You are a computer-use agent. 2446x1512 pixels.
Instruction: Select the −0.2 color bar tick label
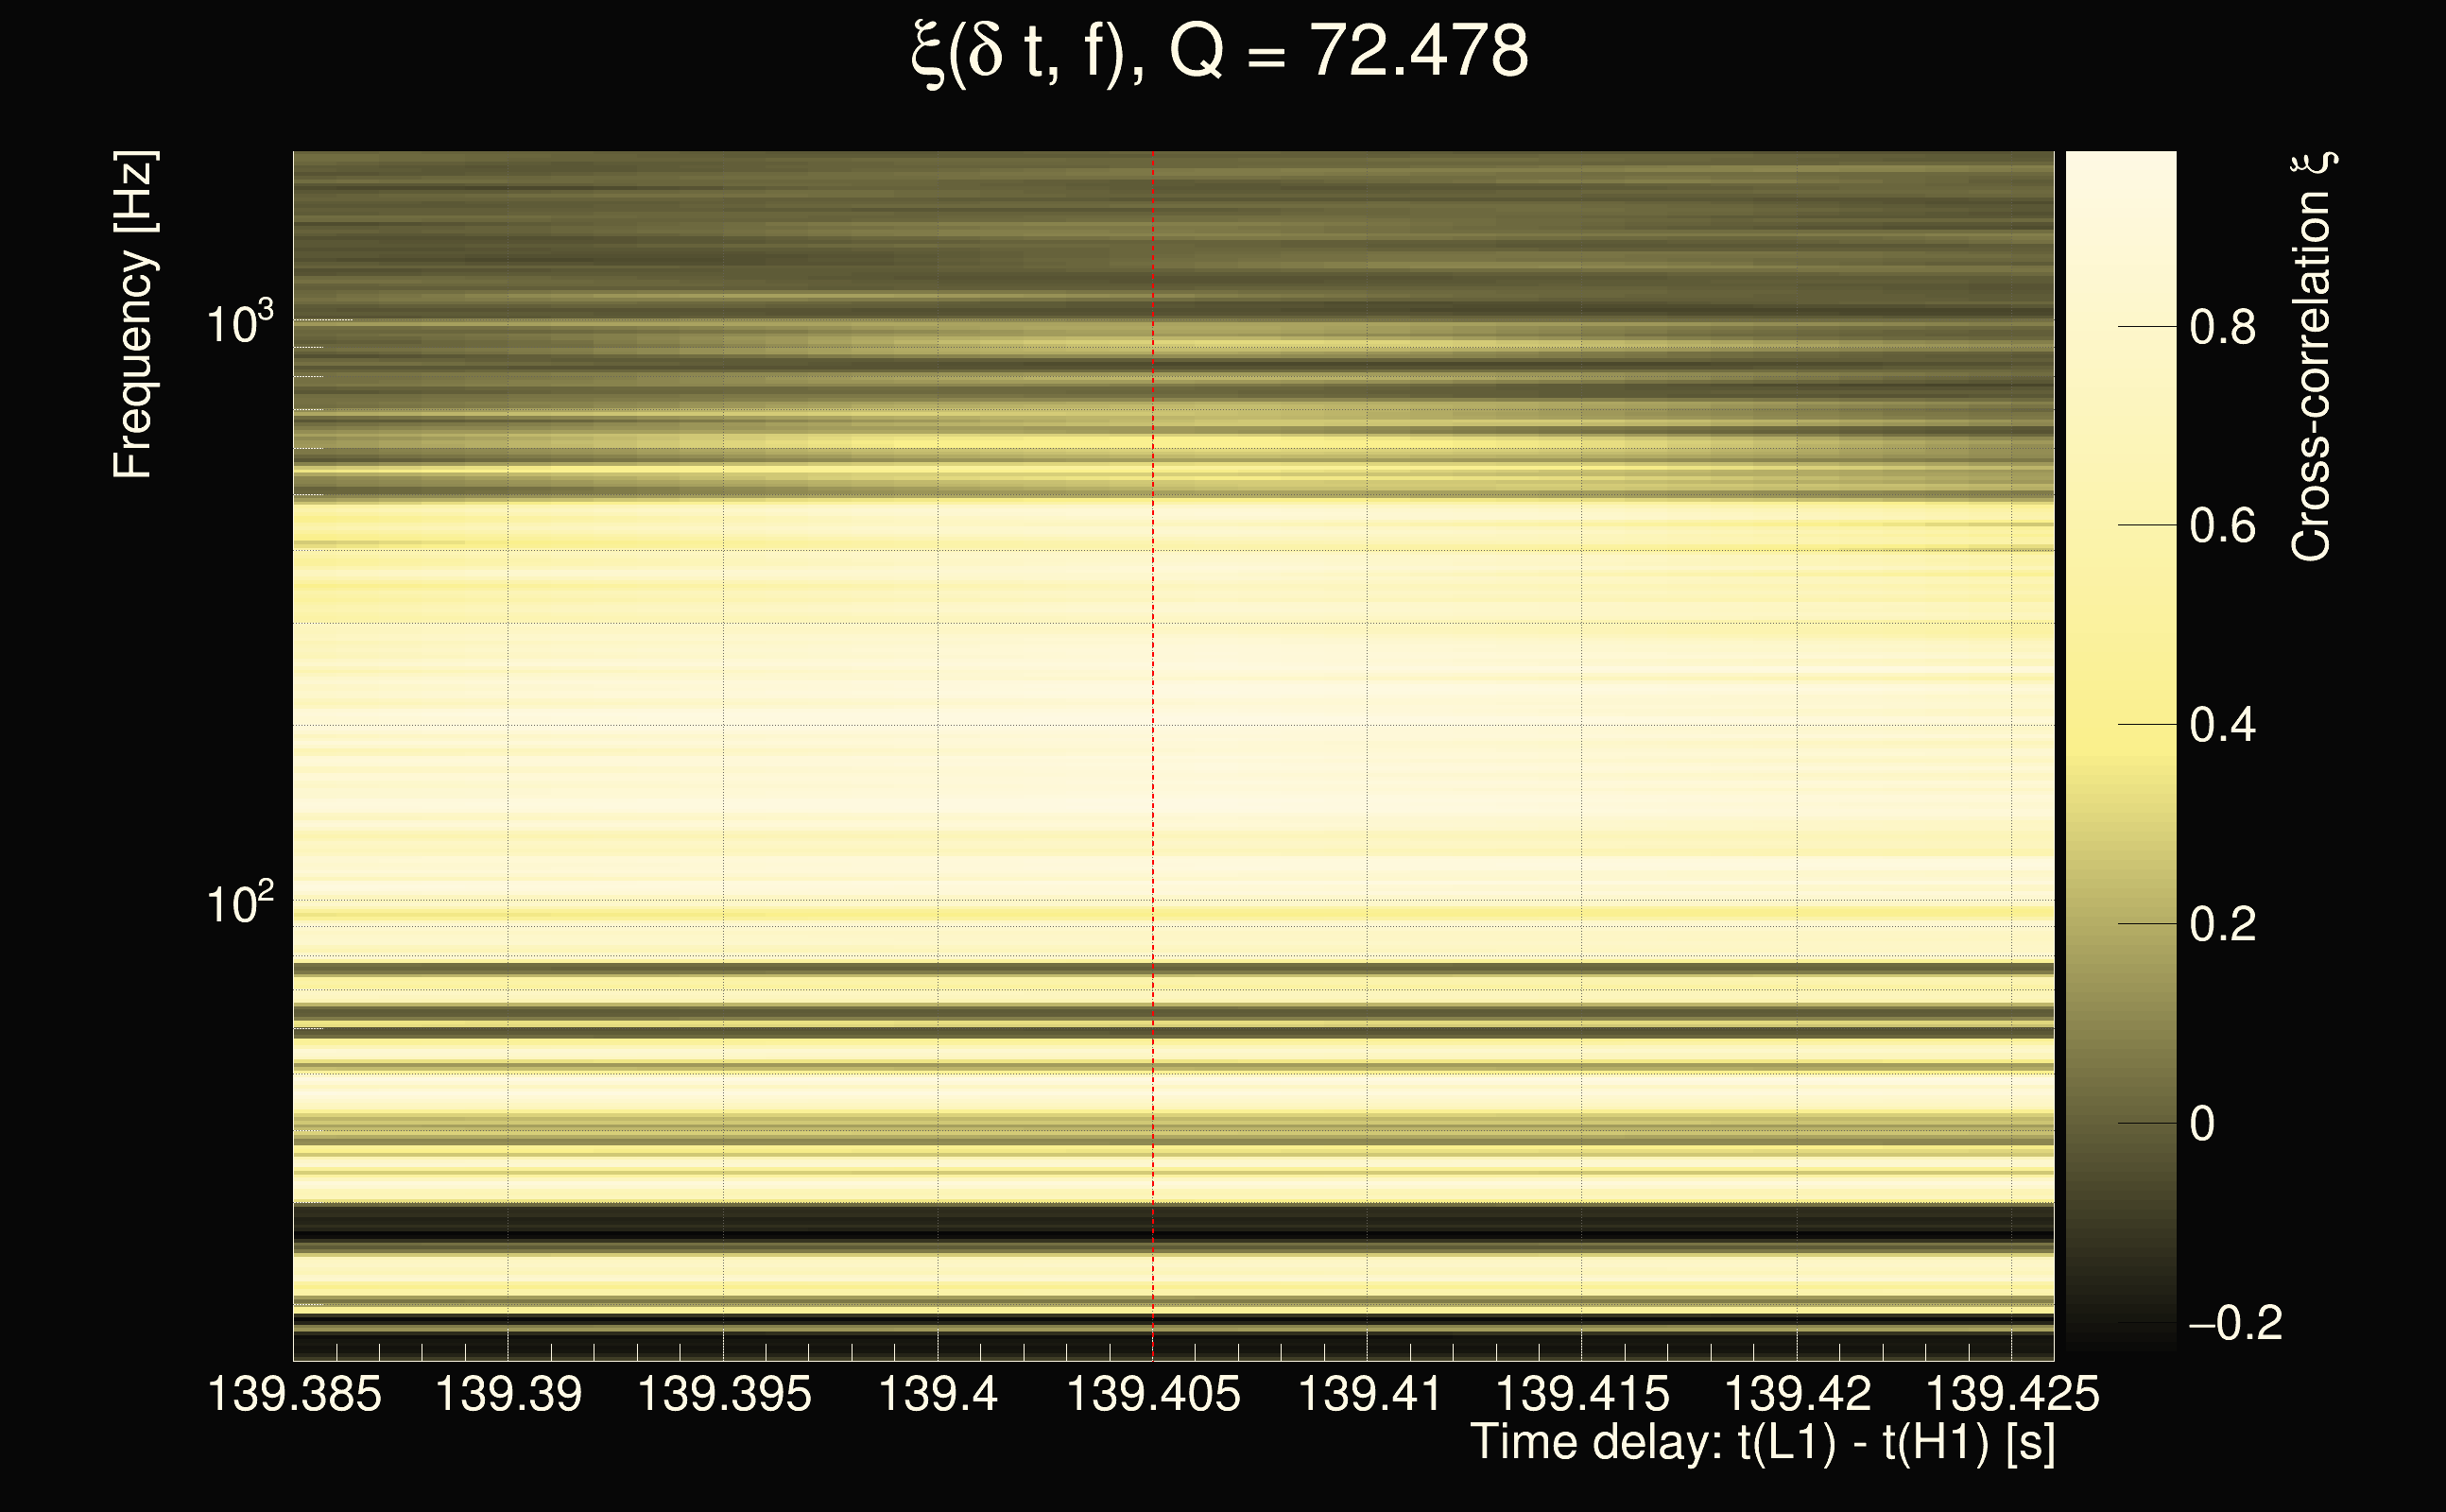pos(2235,1323)
